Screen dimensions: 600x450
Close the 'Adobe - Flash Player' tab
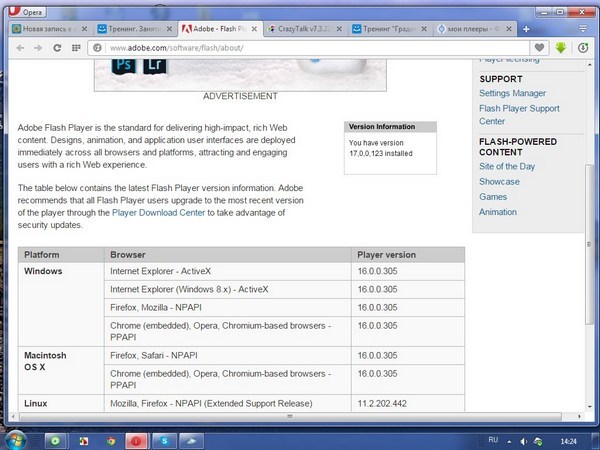pos(254,29)
